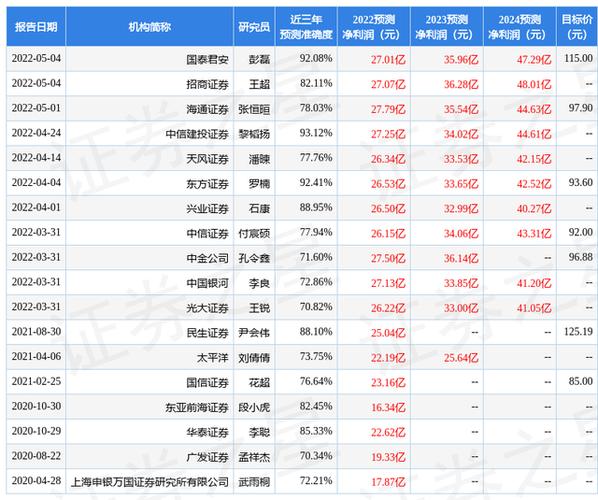The image size is (598, 500).
Task: Click the 92.08% accuracy value
Action: (316, 58)
